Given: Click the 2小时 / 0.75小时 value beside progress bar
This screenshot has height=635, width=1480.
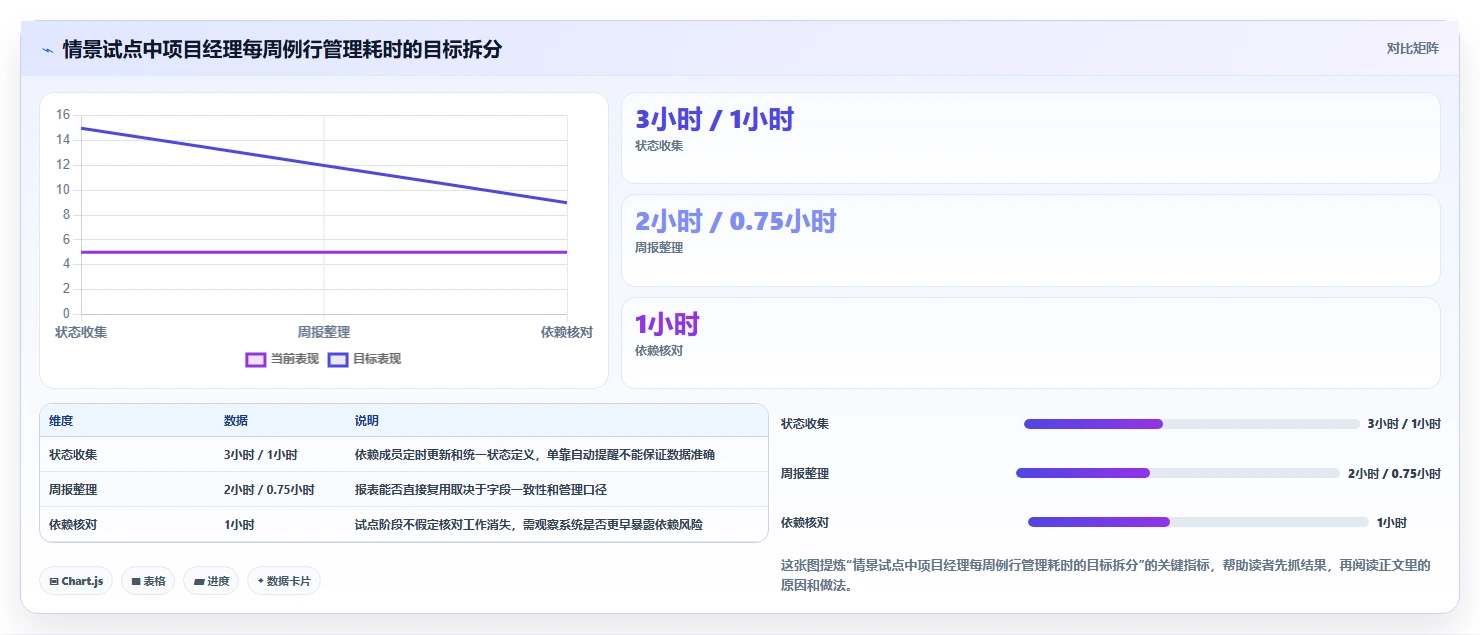Looking at the screenshot, I should pos(1394,473).
